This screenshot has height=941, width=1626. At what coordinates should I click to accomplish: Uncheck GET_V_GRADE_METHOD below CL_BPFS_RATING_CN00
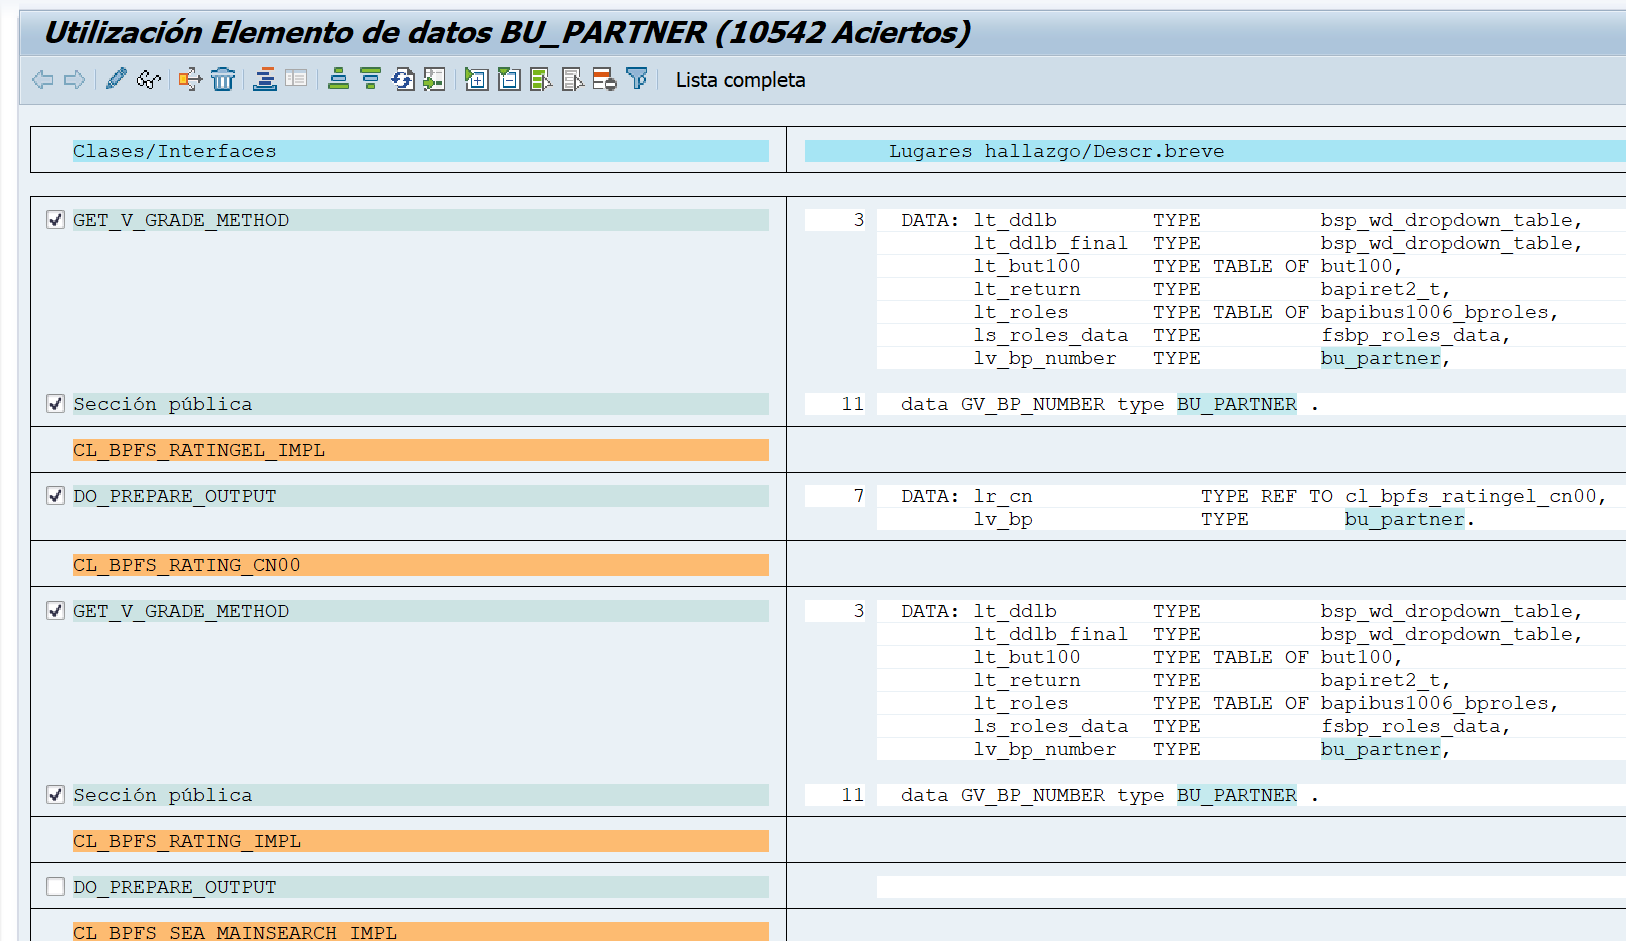[56, 611]
